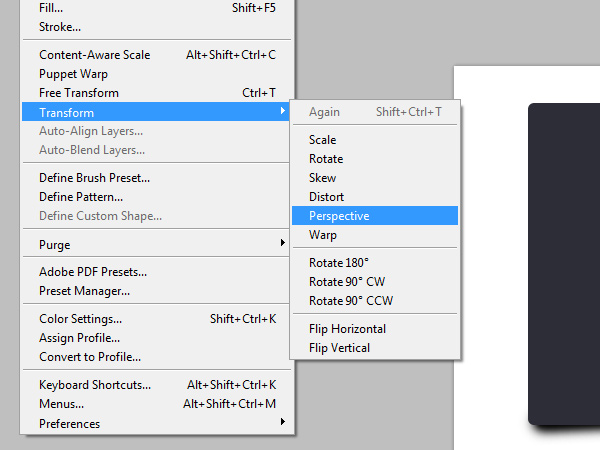The height and width of the screenshot is (450, 600).
Task: Click the dark rounded shape on canvas
Action: pyautogui.click(x=564, y=264)
